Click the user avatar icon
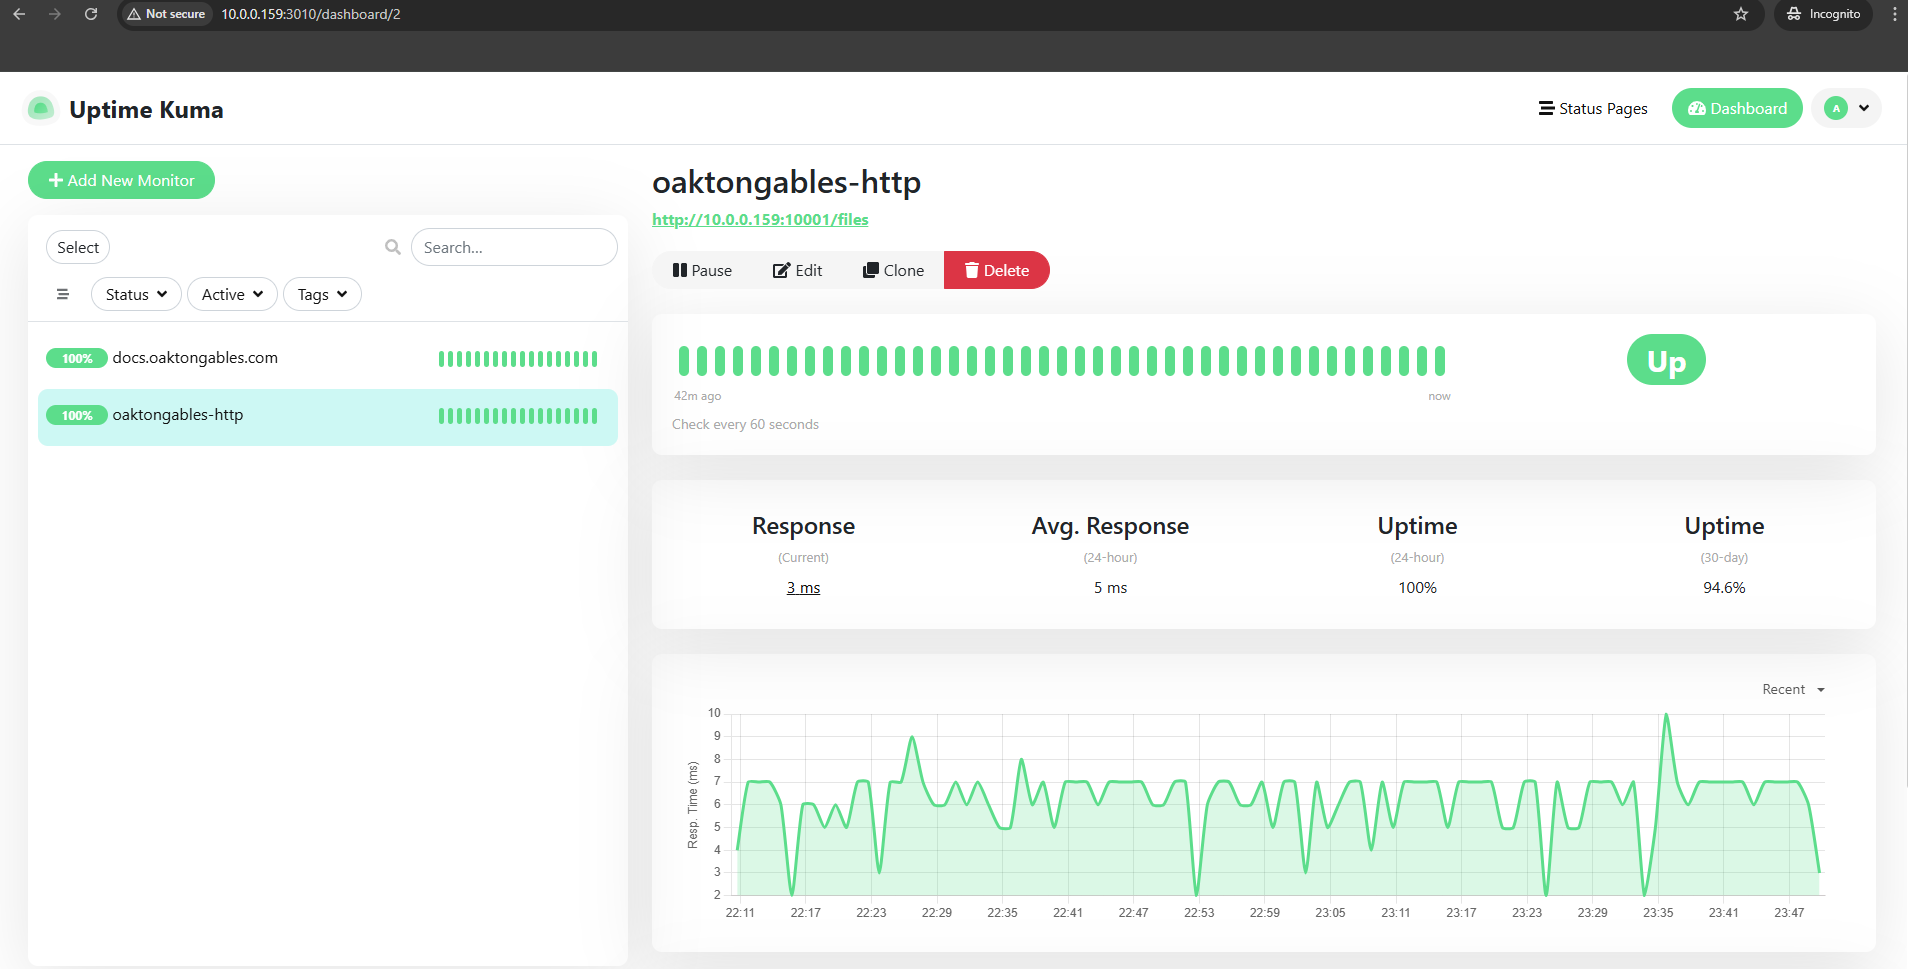1908x969 pixels. click(1836, 109)
